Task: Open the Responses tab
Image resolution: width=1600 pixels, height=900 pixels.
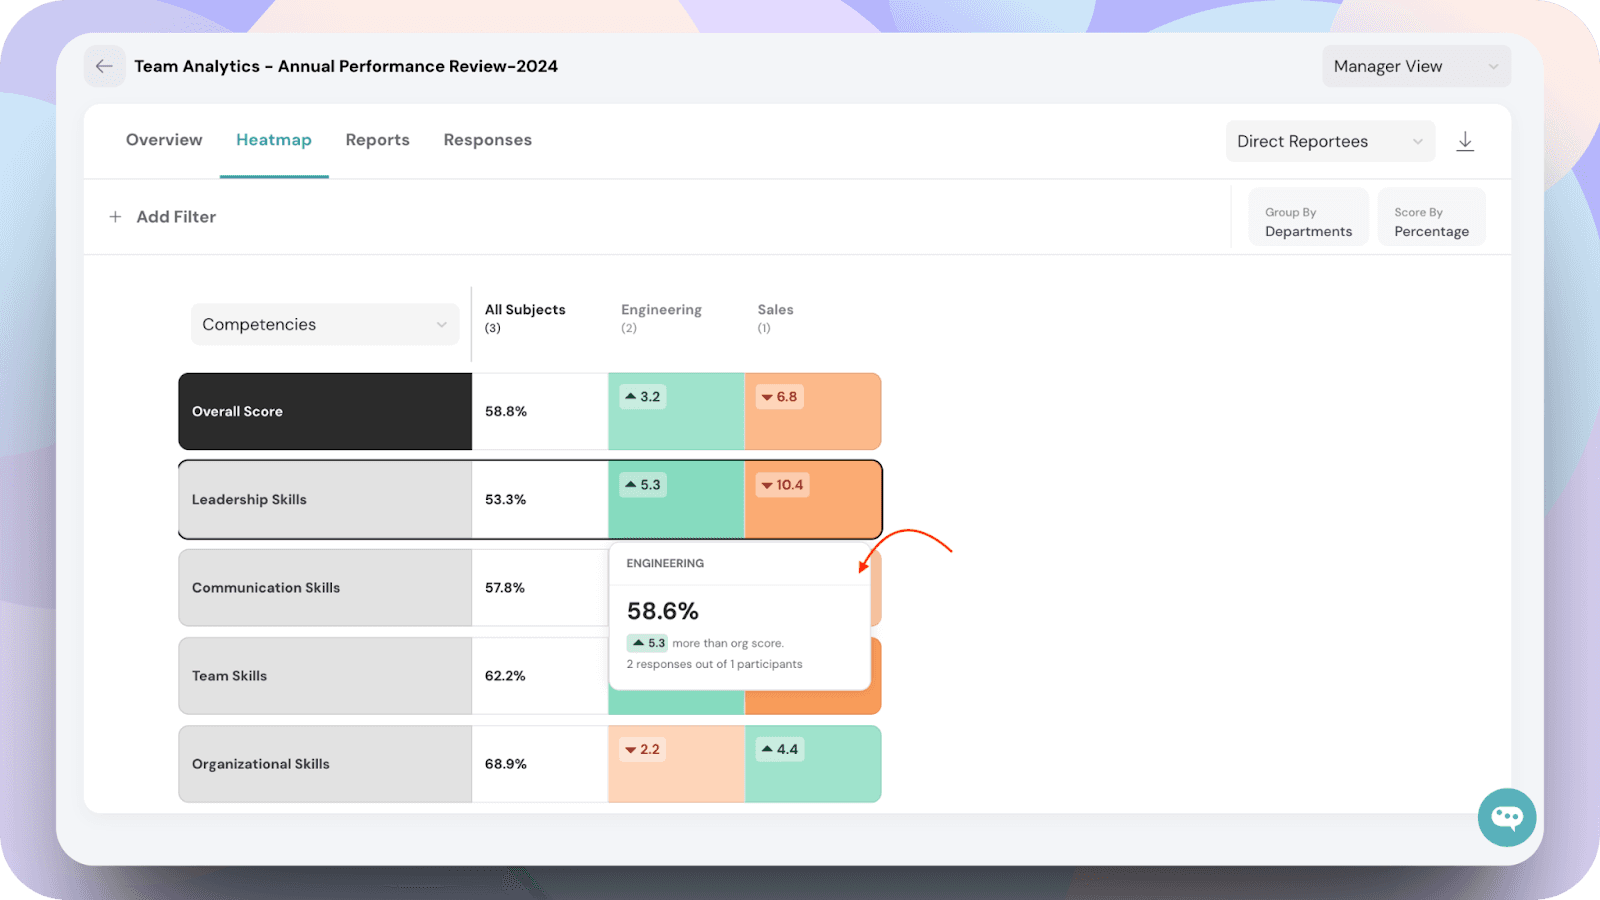Action: pos(487,140)
